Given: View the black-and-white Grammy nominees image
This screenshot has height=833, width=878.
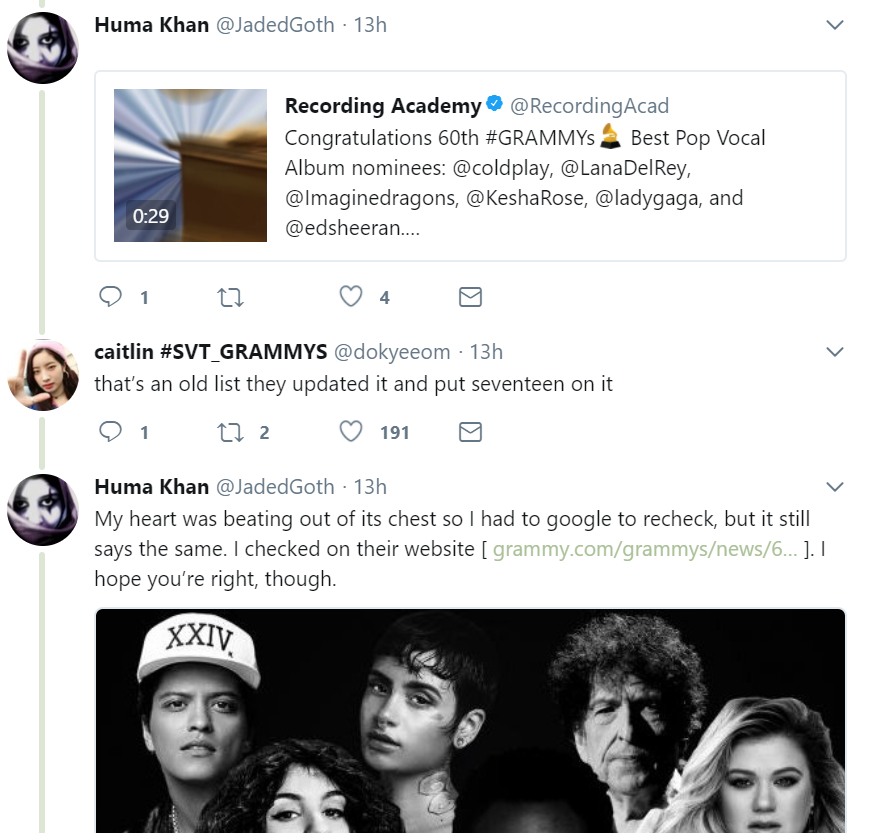Looking at the screenshot, I should point(470,720).
